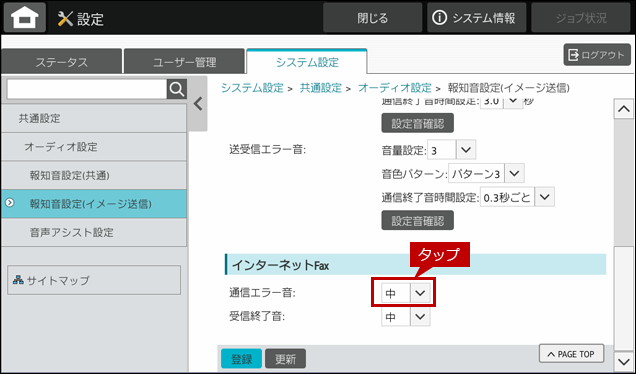Screen dimensions: 636x374
Task: Click the 登録 button
Action: pyautogui.click(x=241, y=359)
